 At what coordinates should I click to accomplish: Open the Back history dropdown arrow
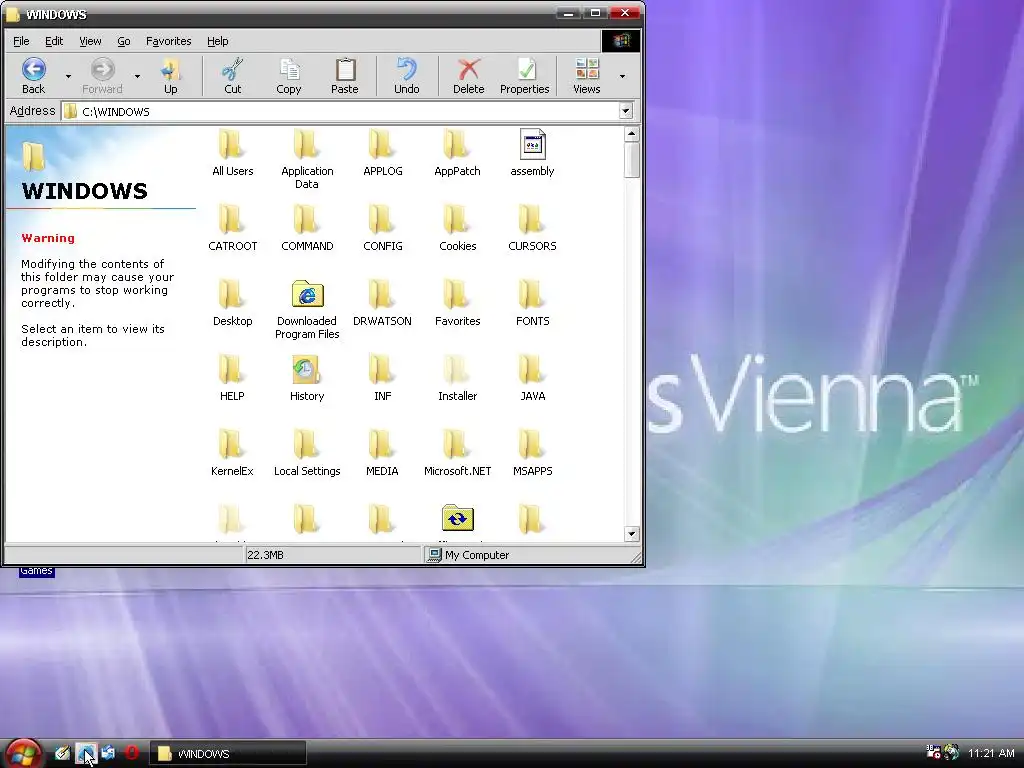point(68,76)
